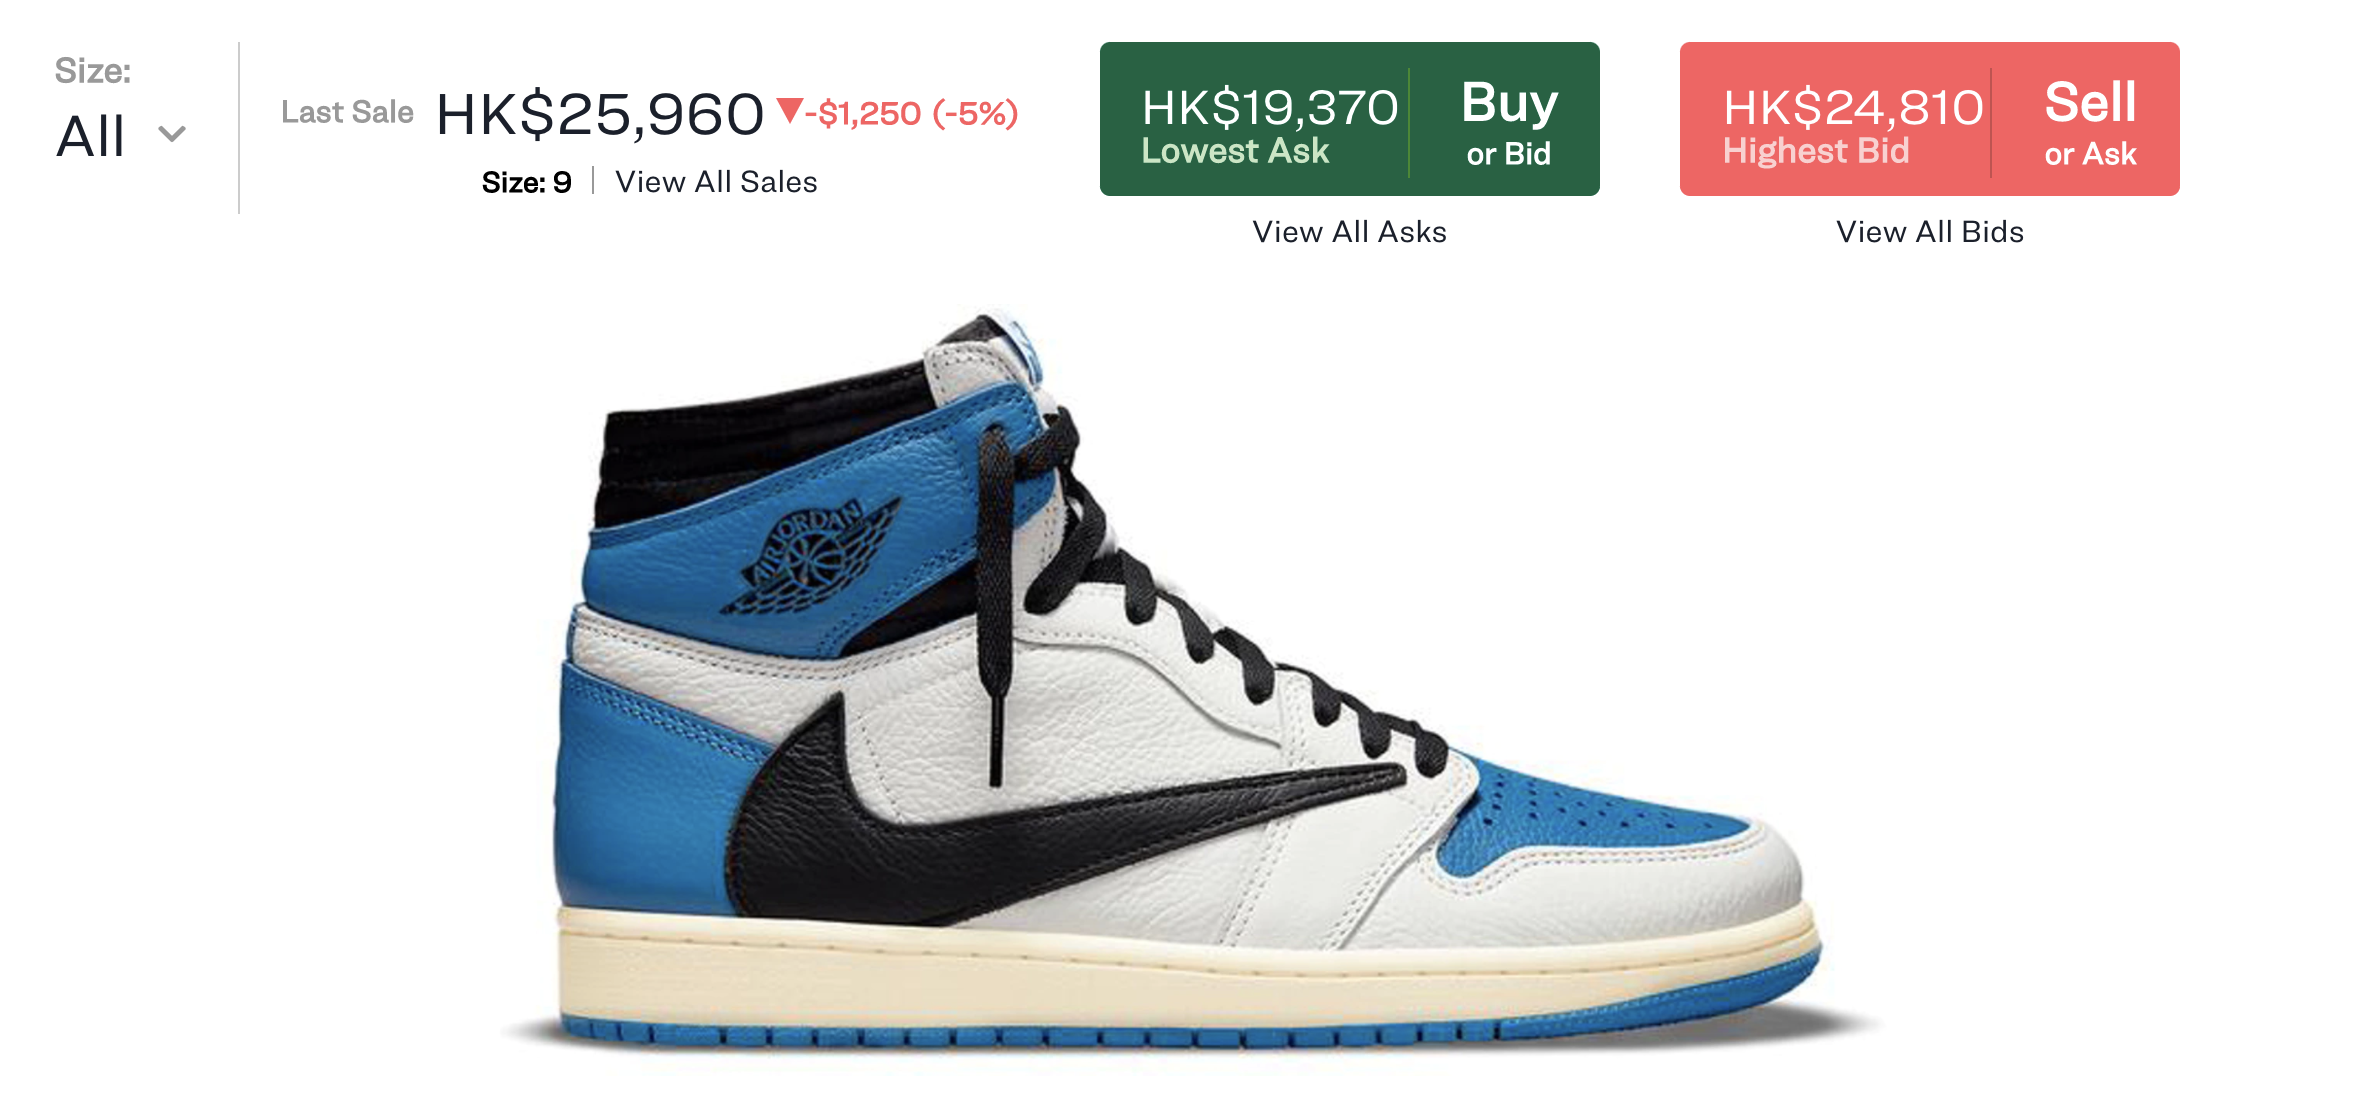This screenshot has width=2354, height=1108.
Task: Click 'Highest Bid' label in red button
Action: [1816, 151]
